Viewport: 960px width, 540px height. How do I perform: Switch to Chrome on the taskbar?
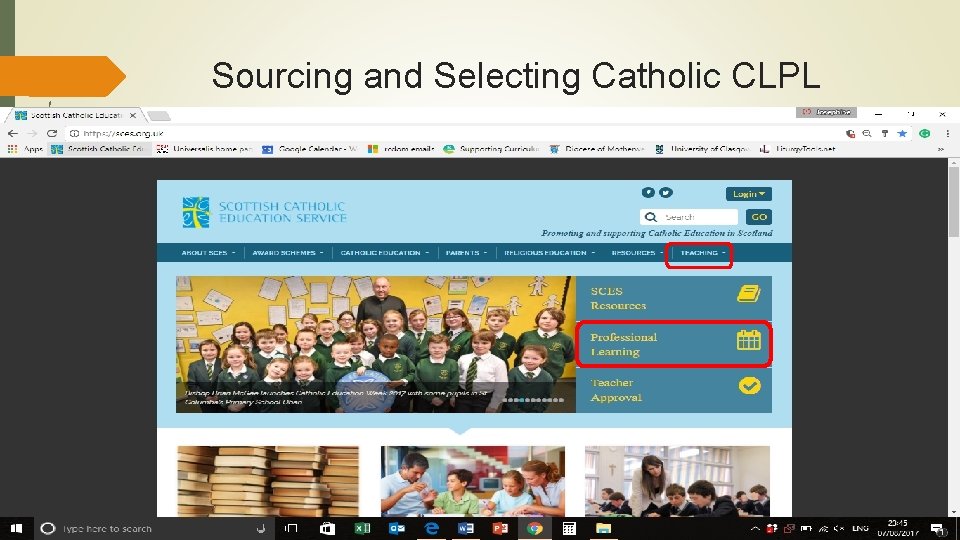click(534, 528)
